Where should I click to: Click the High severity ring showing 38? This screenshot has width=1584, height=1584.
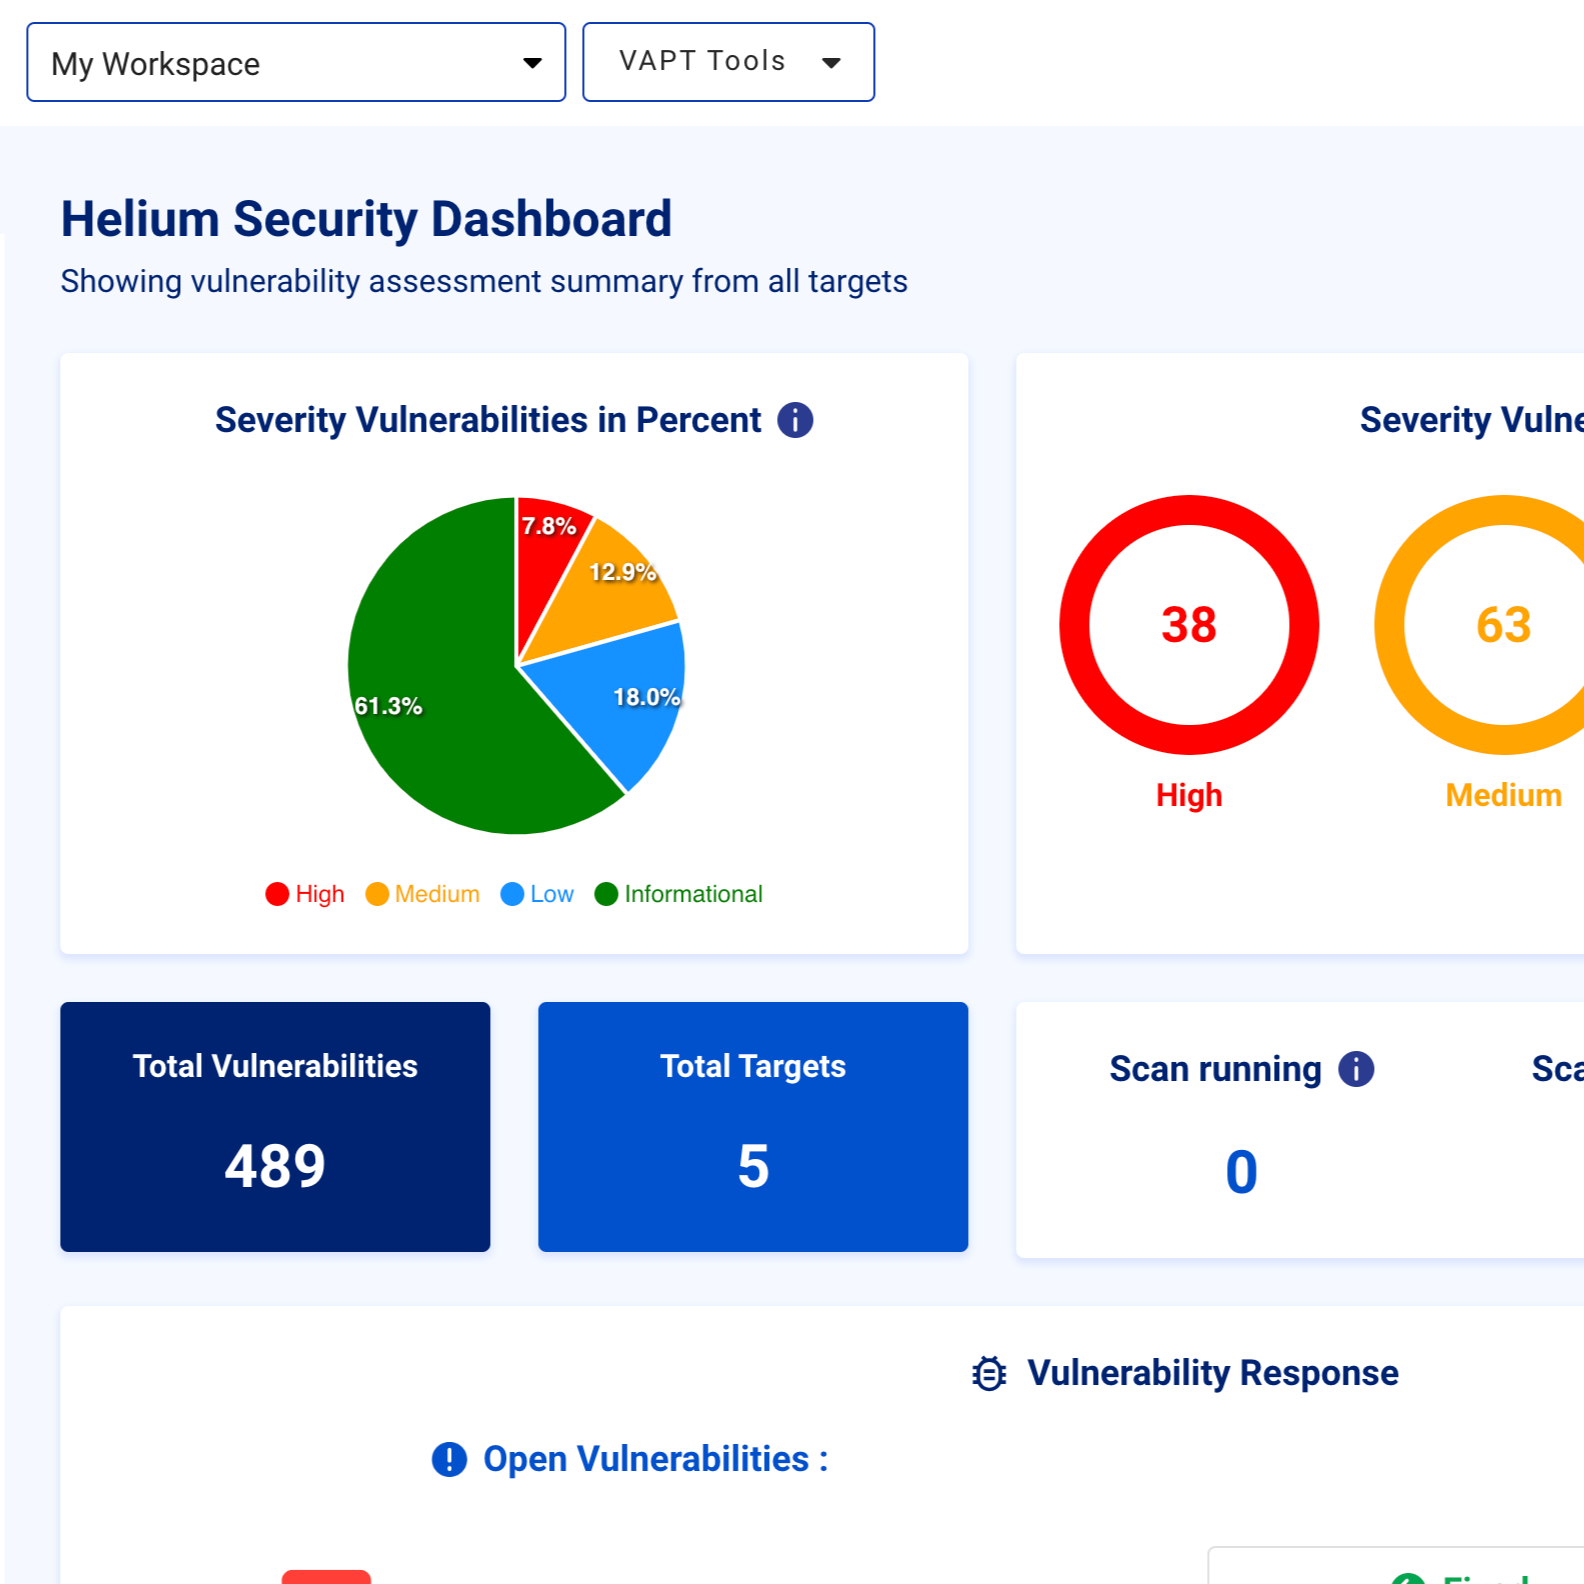(1189, 625)
